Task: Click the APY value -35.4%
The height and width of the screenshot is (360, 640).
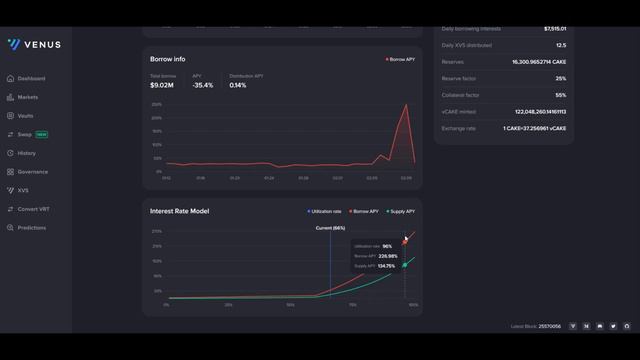Action: pos(203,85)
